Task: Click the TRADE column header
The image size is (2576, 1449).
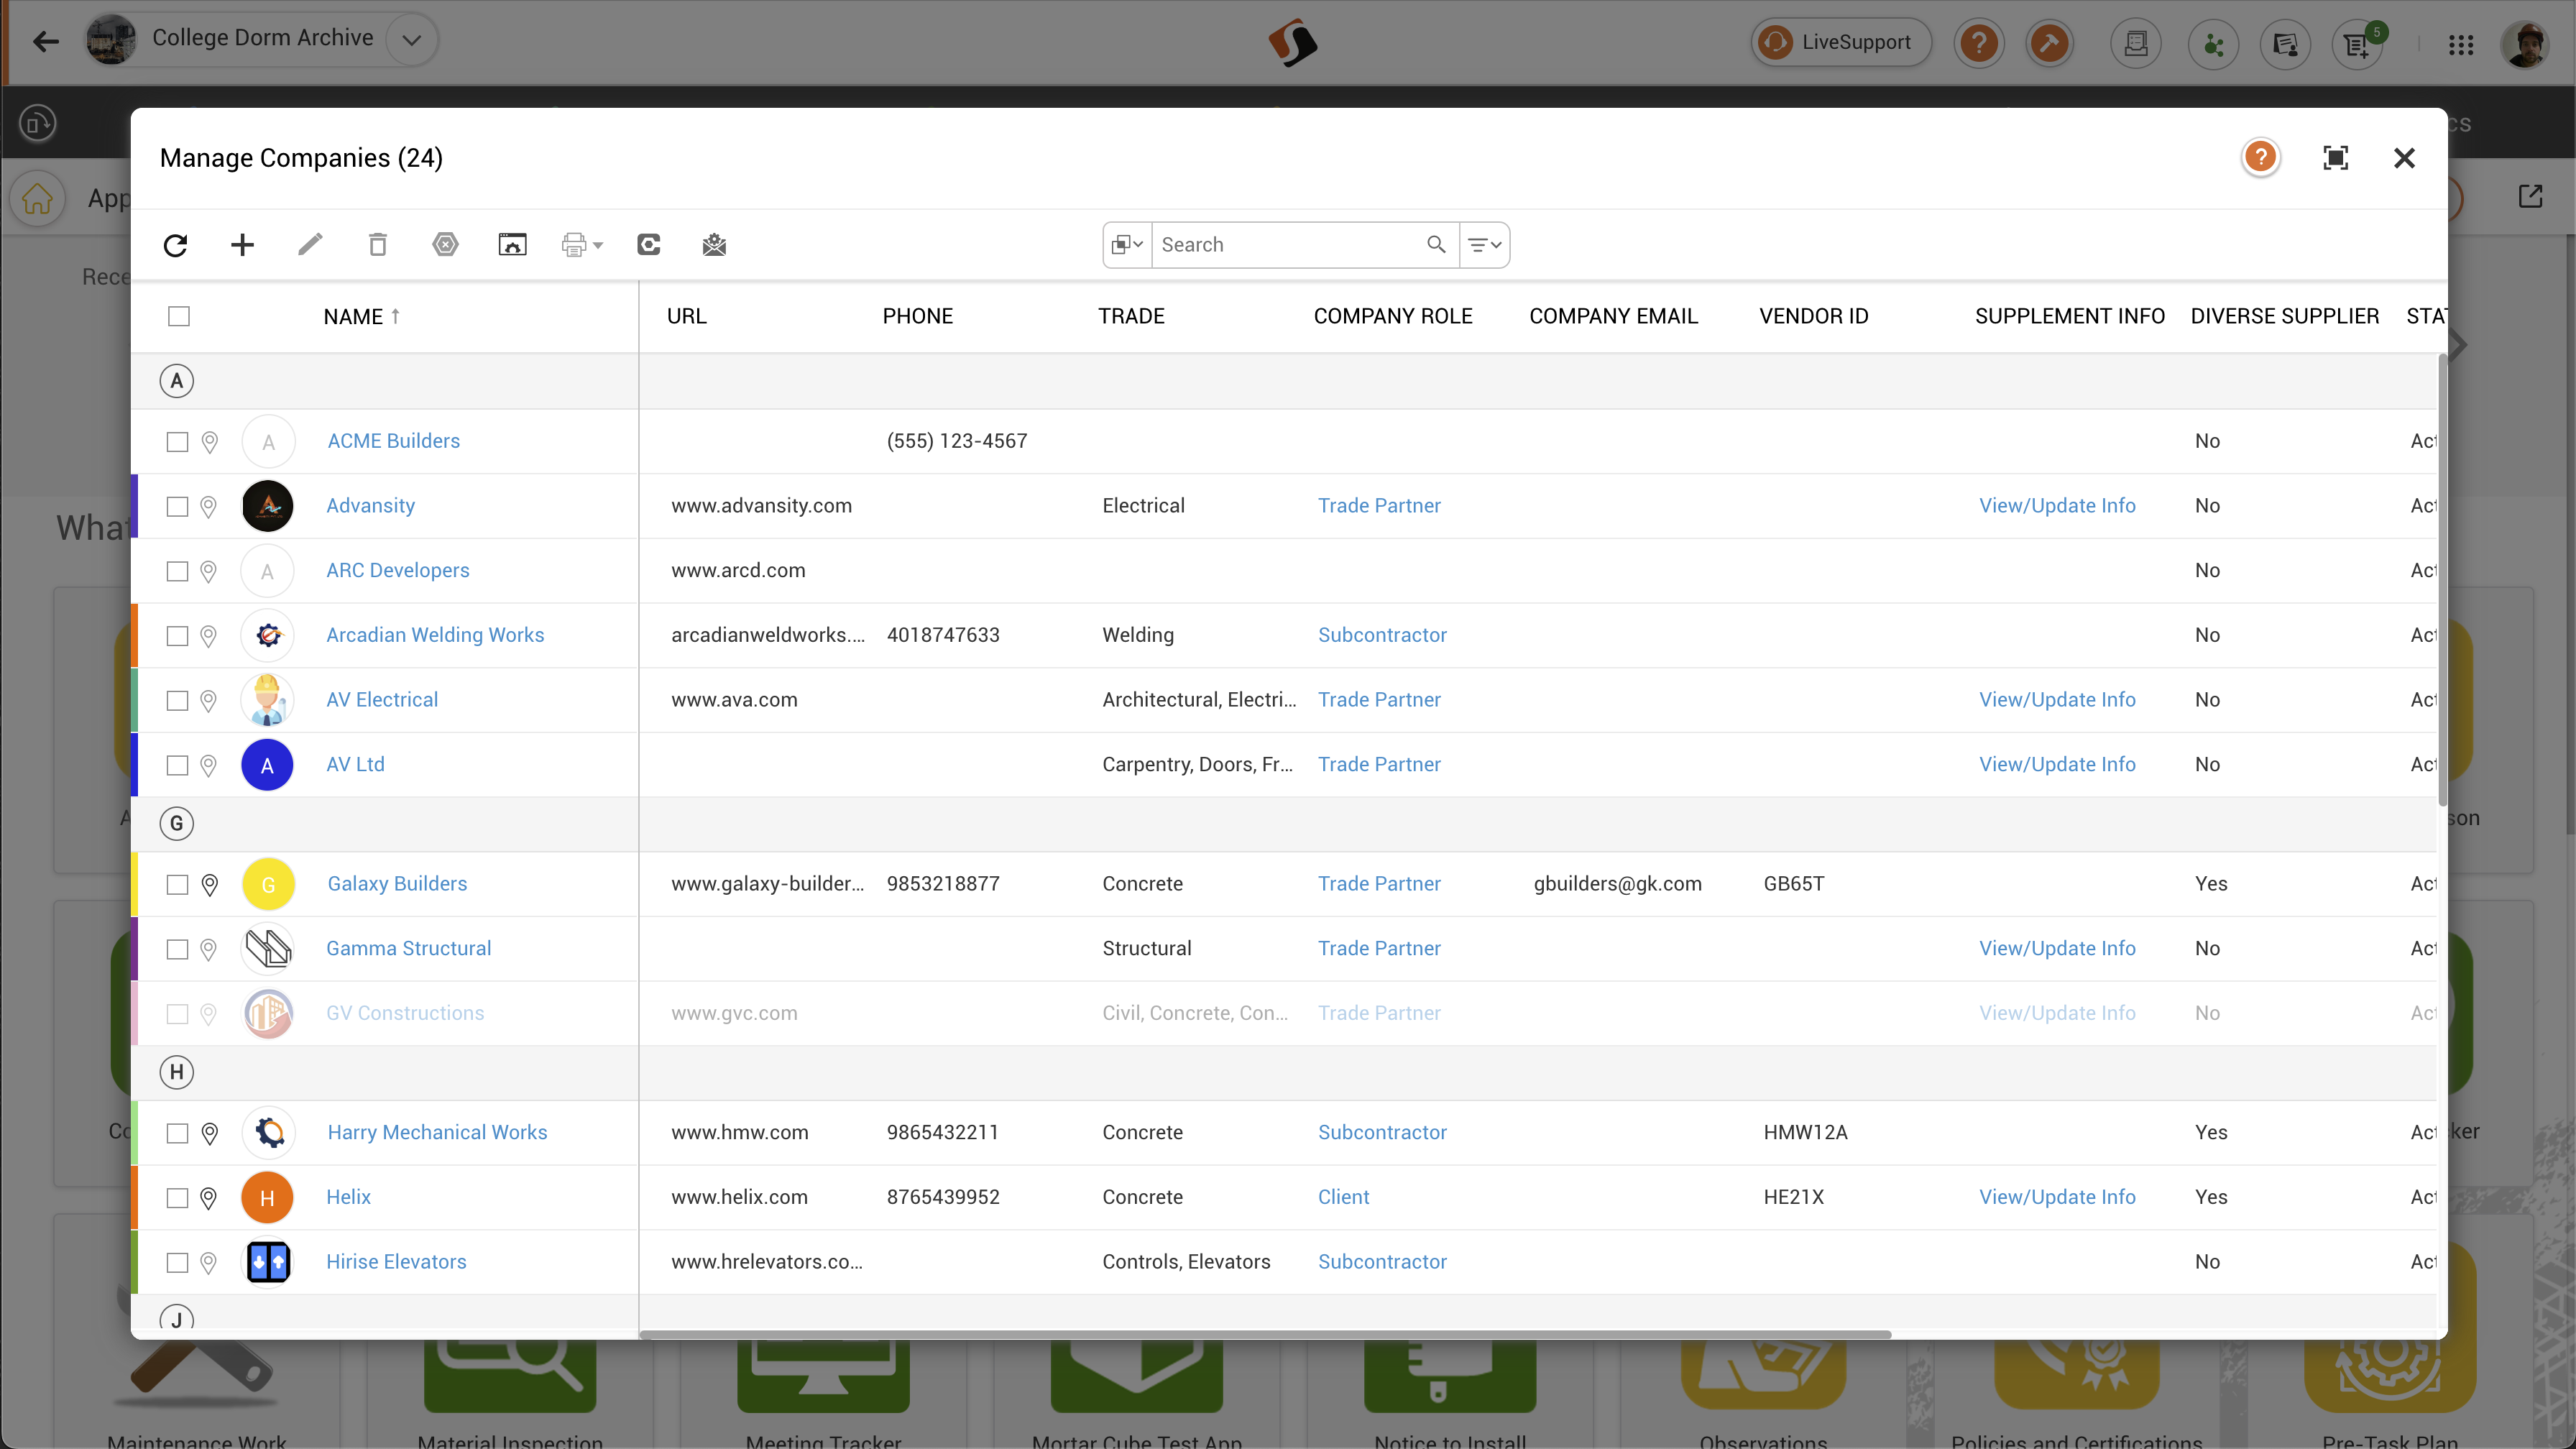Action: click(x=1131, y=316)
